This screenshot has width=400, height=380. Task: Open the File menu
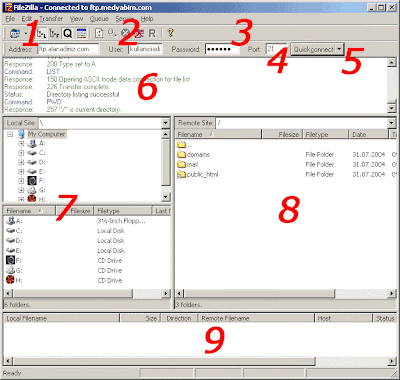(x=10, y=19)
